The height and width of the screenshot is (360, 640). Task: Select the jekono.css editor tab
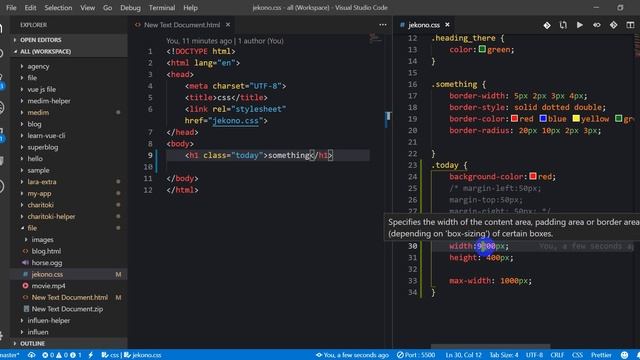[x=424, y=25]
